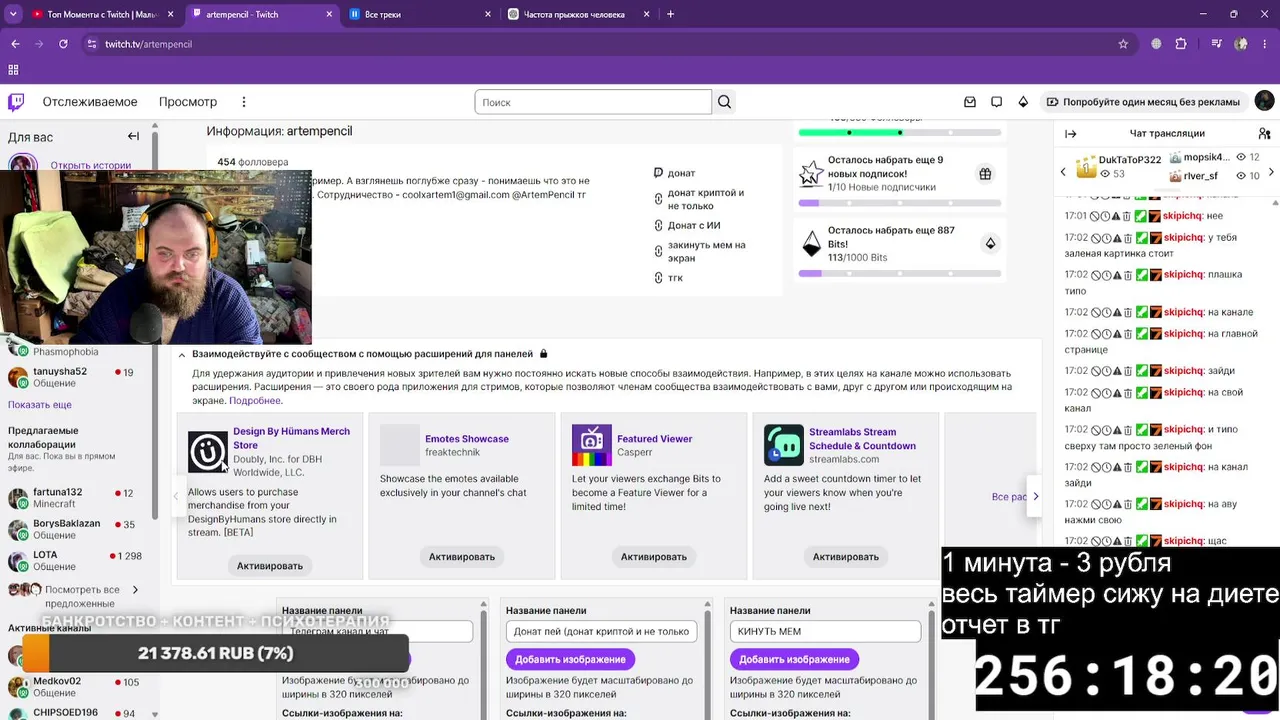This screenshot has height=720, width=1280.
Task: Open a new browser tab
Action: [x=670, y=14]
